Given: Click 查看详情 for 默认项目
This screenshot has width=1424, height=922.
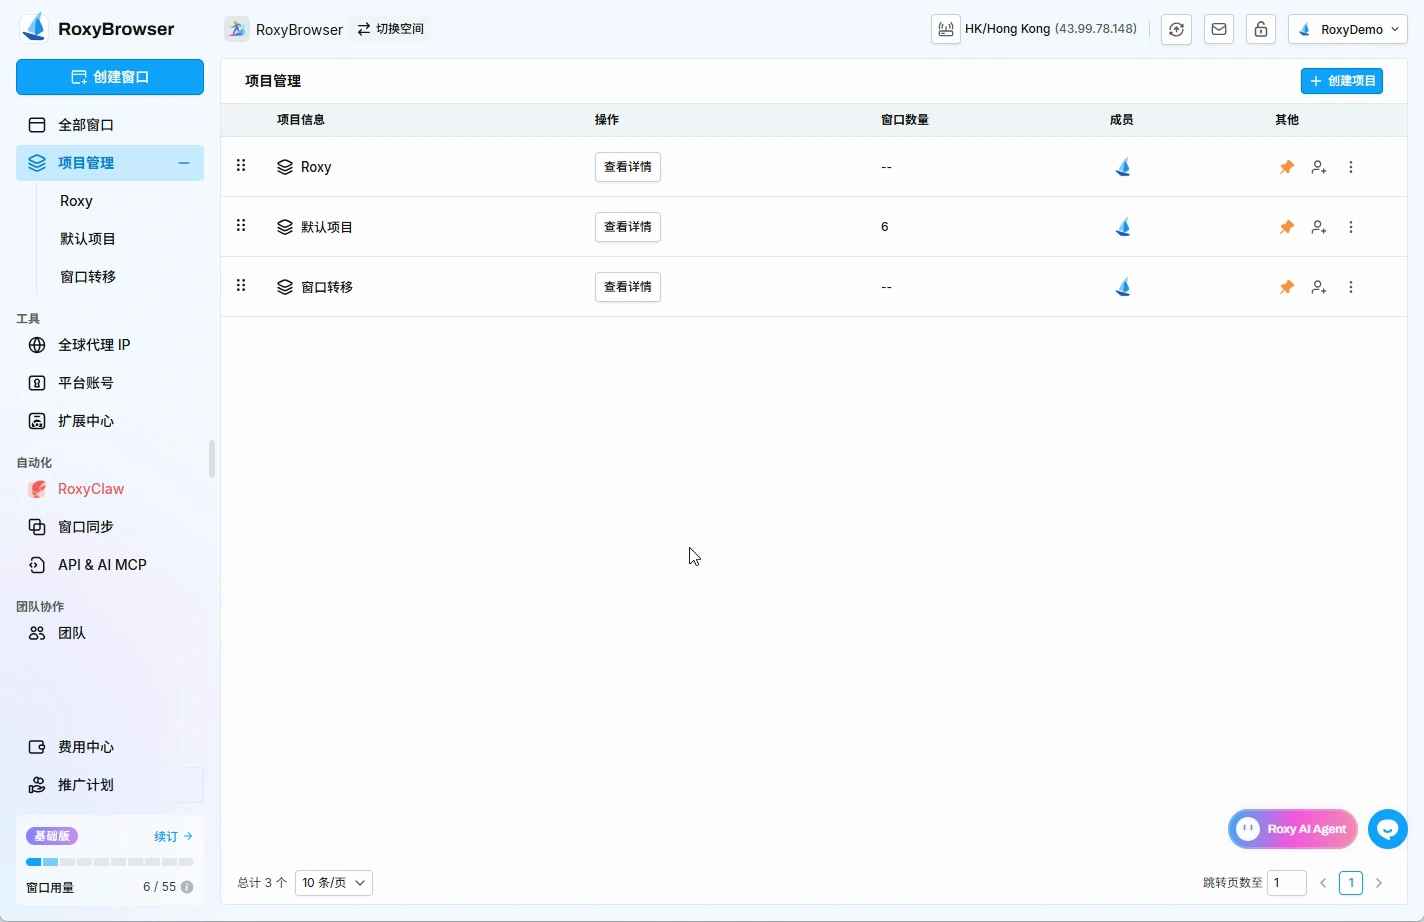Looking at the screenshot, I should click(628, 227).
